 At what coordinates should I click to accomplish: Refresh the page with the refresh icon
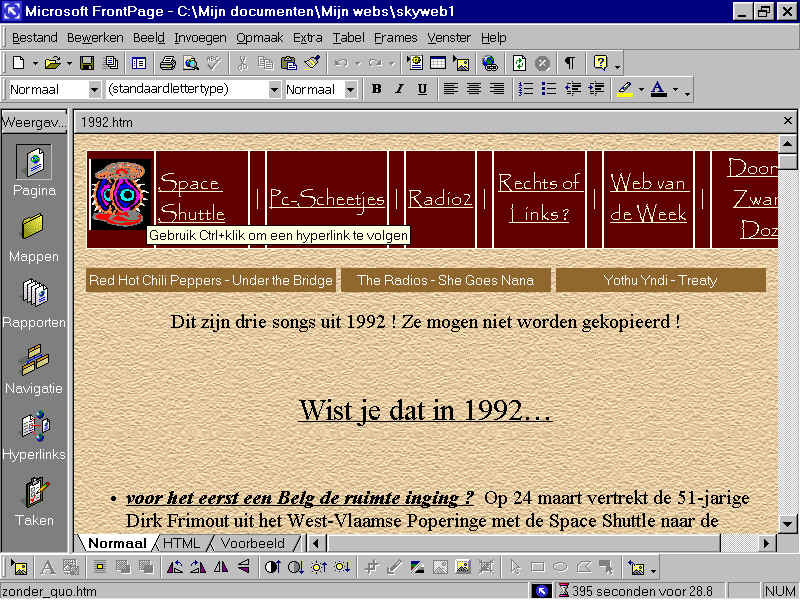point(519,63)
